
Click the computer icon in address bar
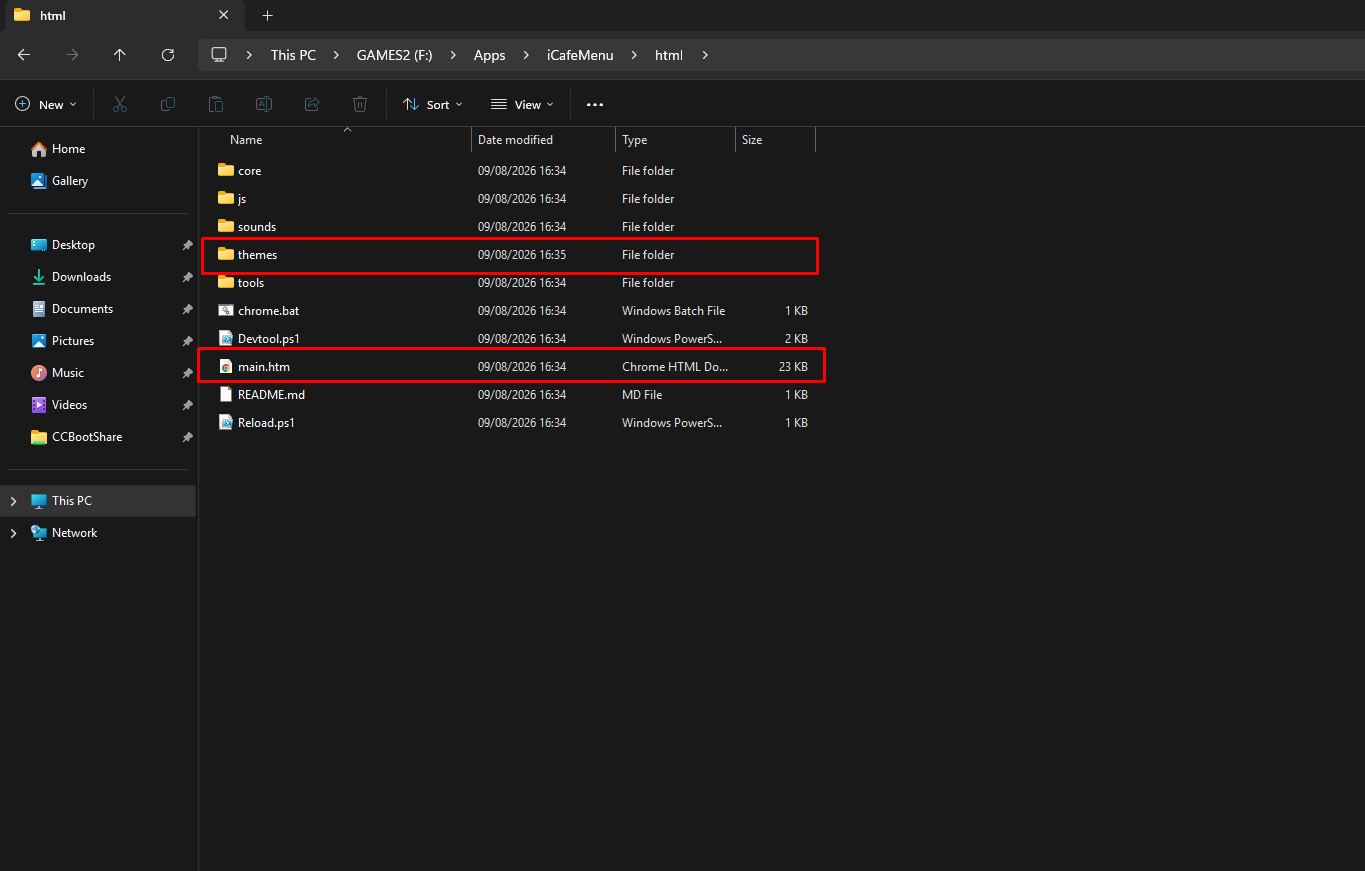(x=219, y=55)
